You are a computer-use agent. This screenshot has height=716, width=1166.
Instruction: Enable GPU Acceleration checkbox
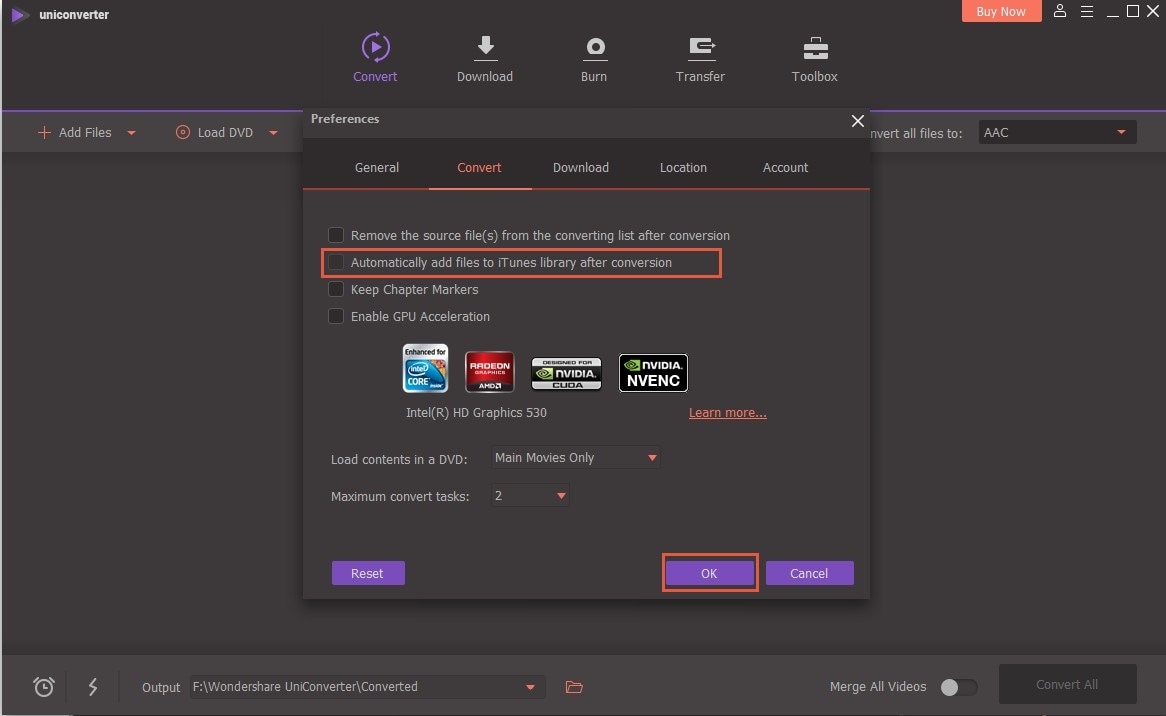(336, 316)
